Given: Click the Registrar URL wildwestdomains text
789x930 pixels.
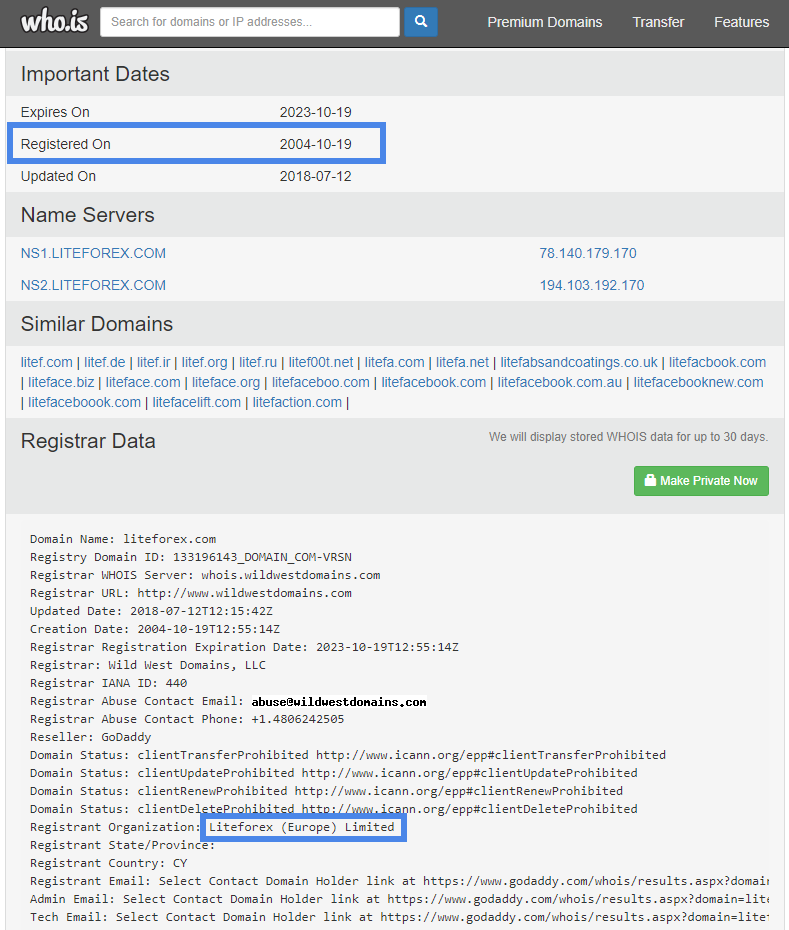Looking at the screenshot, I should tap(244, 593).
